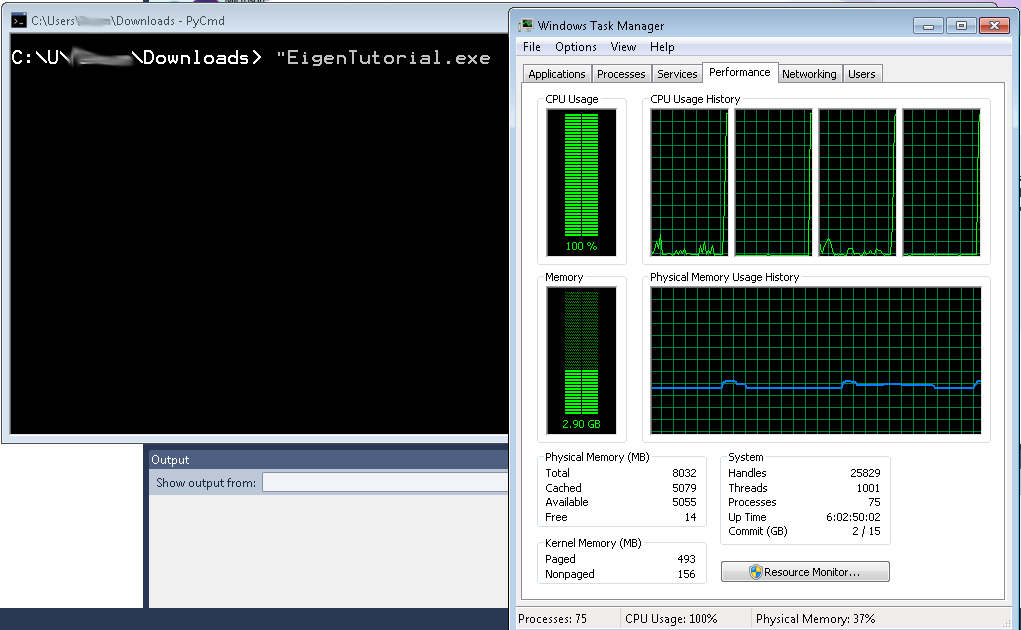Switch to the Applications tab

(x=556, y=74)
